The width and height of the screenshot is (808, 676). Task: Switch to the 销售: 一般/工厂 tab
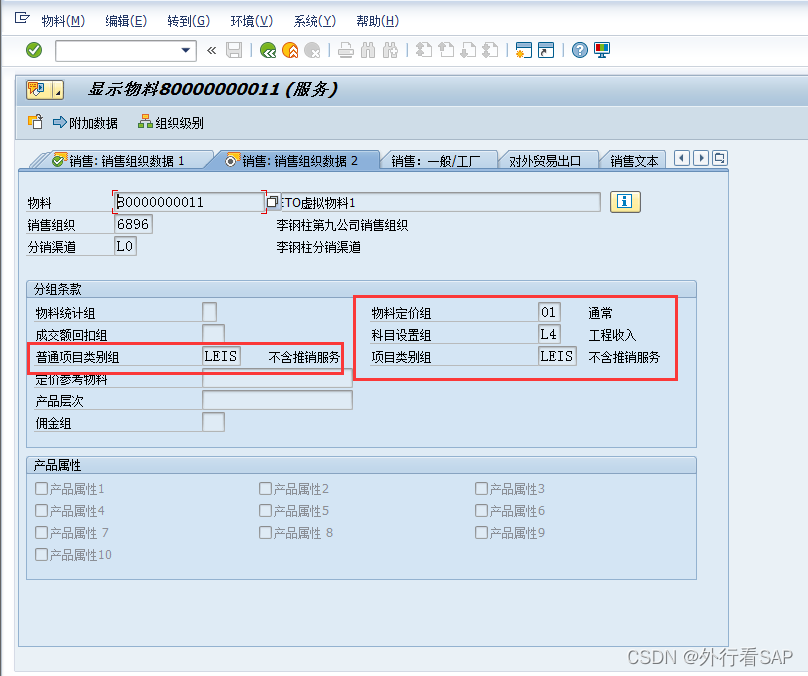click(x=435, y=158)
